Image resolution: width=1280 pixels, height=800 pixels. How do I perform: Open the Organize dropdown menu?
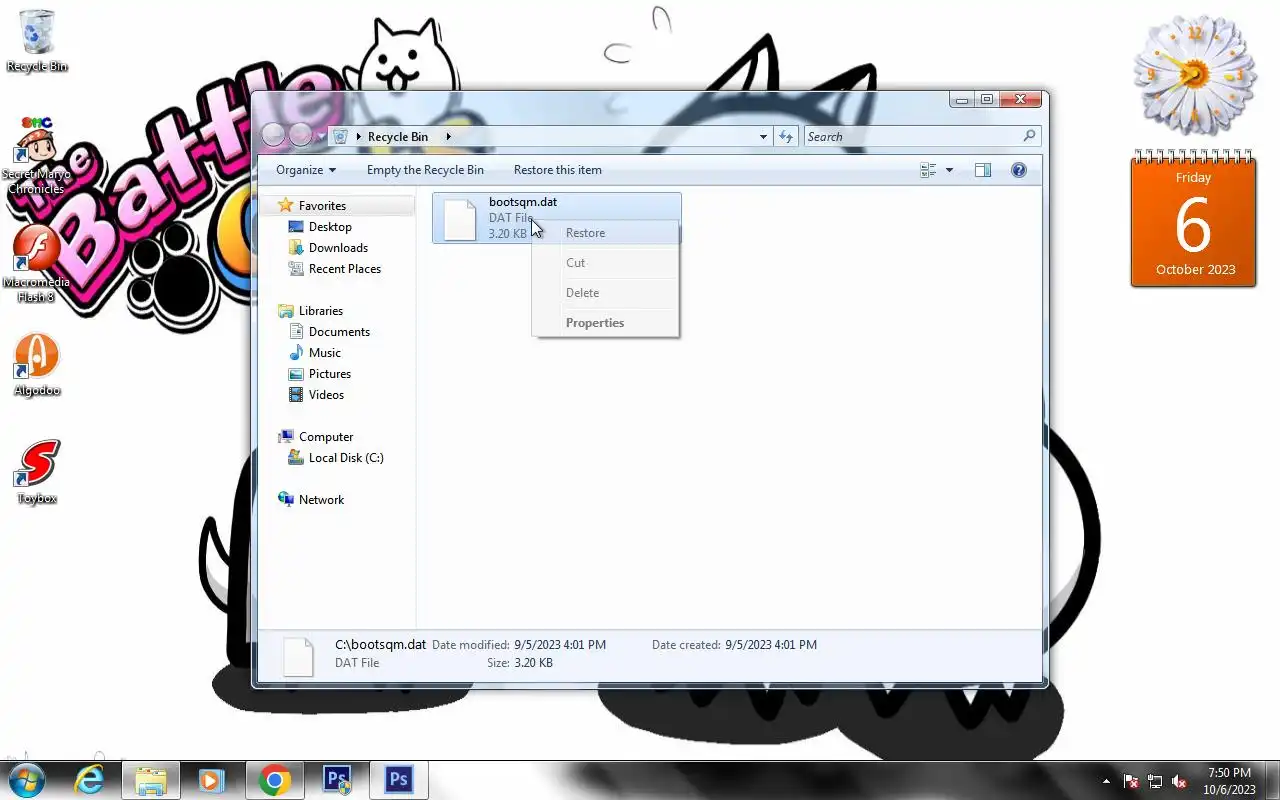pos(306,170)
